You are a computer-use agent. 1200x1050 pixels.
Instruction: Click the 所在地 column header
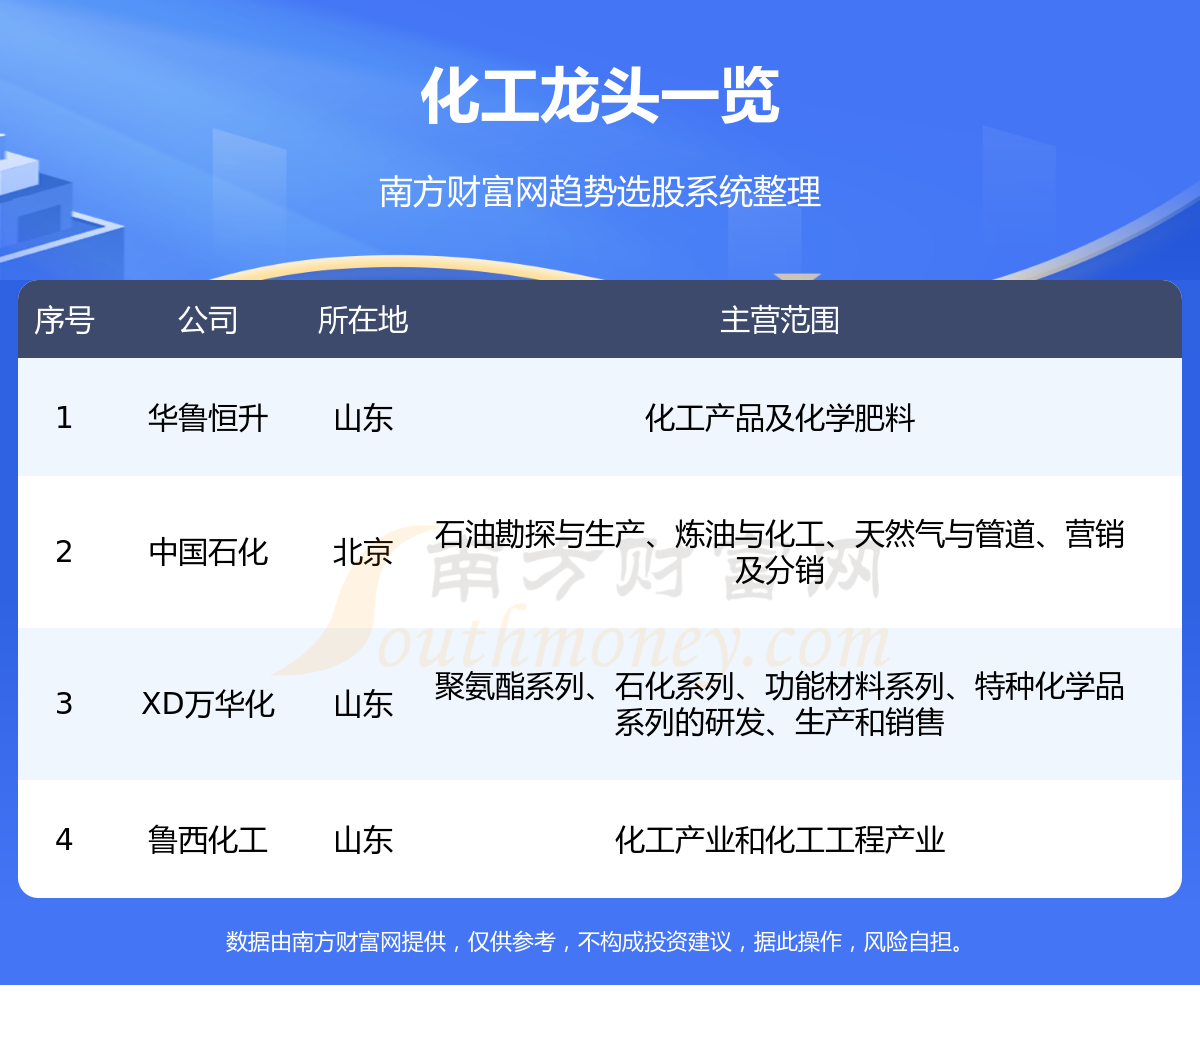point(363,320)
